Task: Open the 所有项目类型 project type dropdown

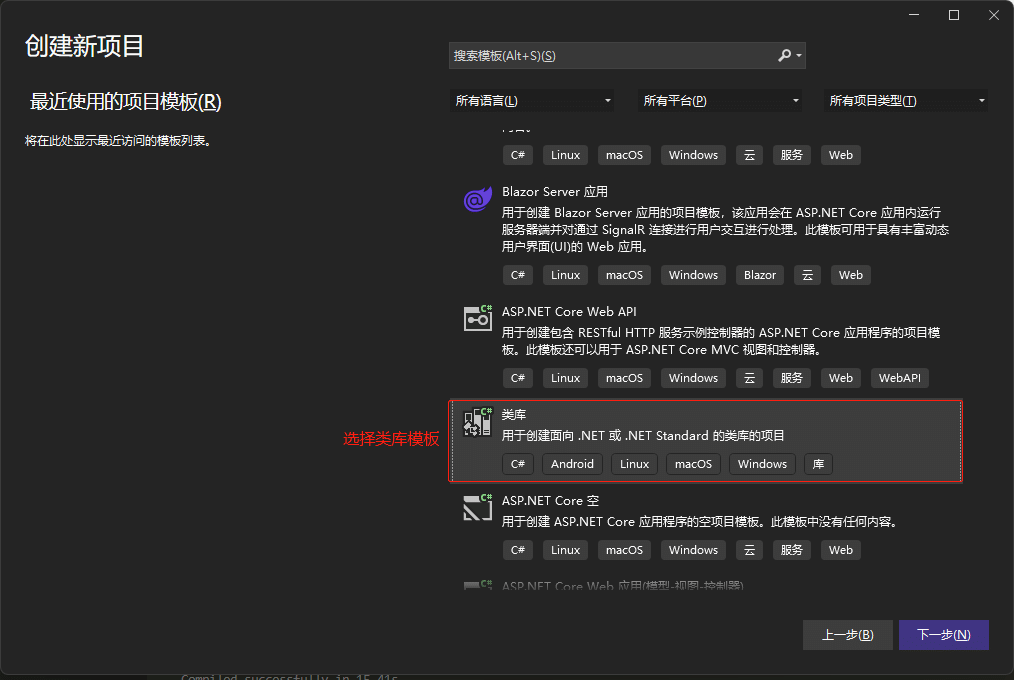Action: pos(905,101)
